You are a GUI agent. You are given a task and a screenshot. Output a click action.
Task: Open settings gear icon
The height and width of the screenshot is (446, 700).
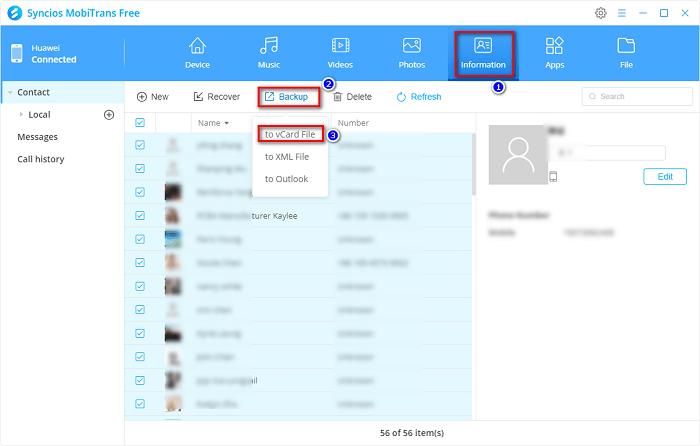[x=601, y=13]
